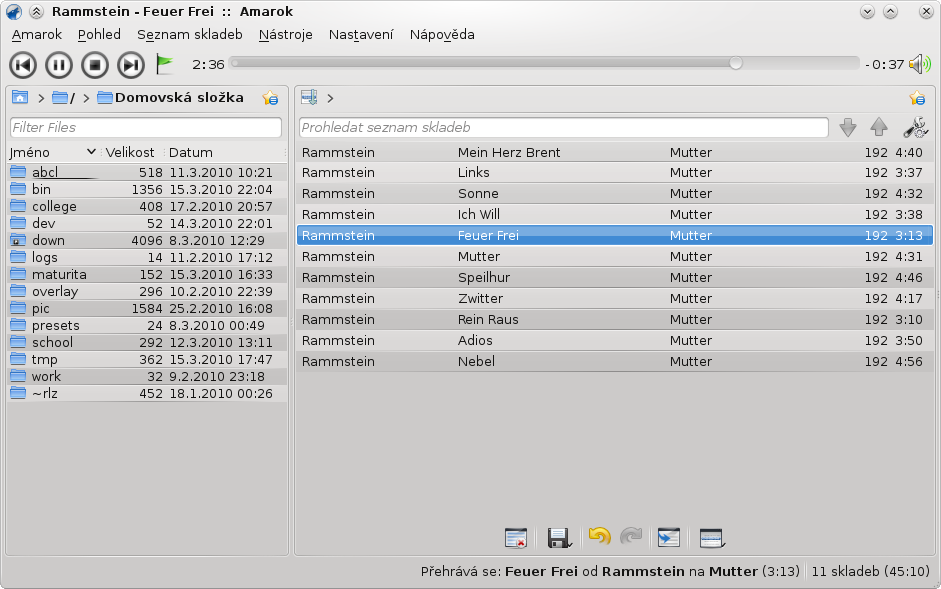Open the ~rlz folder
Viewport: 941px width, 589px height.
coord(44,393)
